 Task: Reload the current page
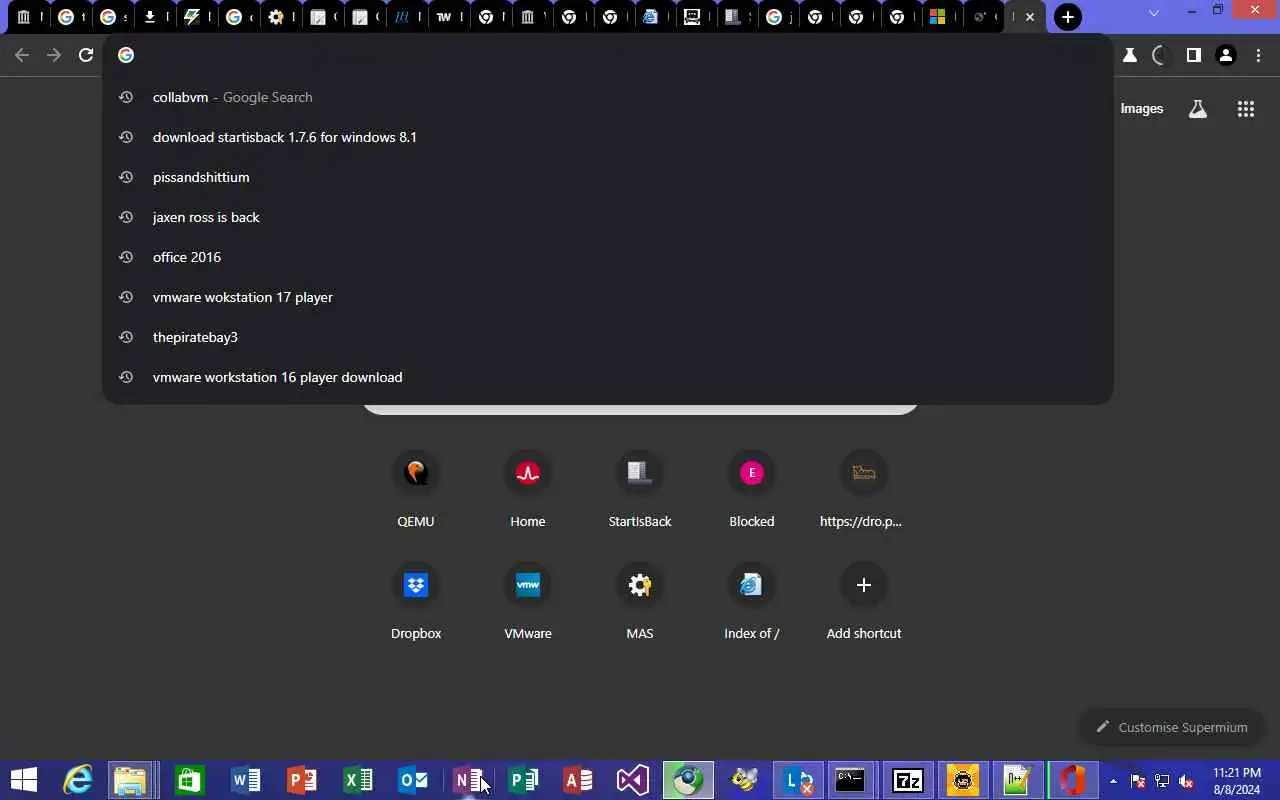pos(86,55)
